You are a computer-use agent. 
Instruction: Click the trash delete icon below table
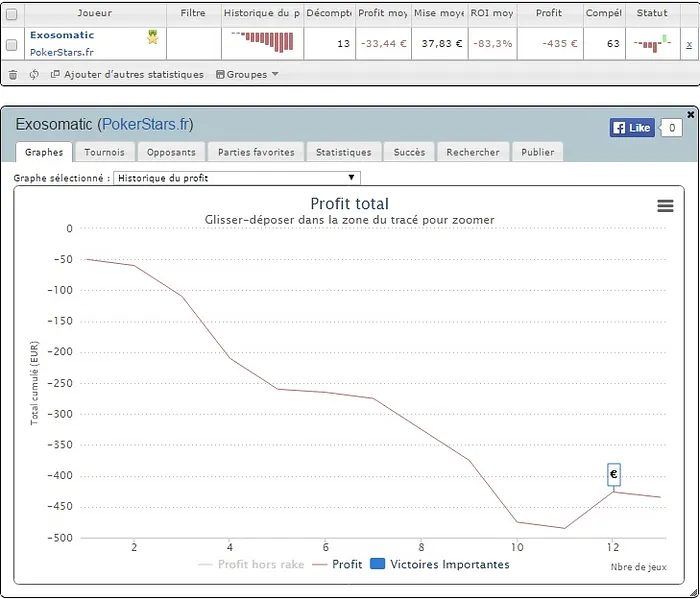pos(12,75)
